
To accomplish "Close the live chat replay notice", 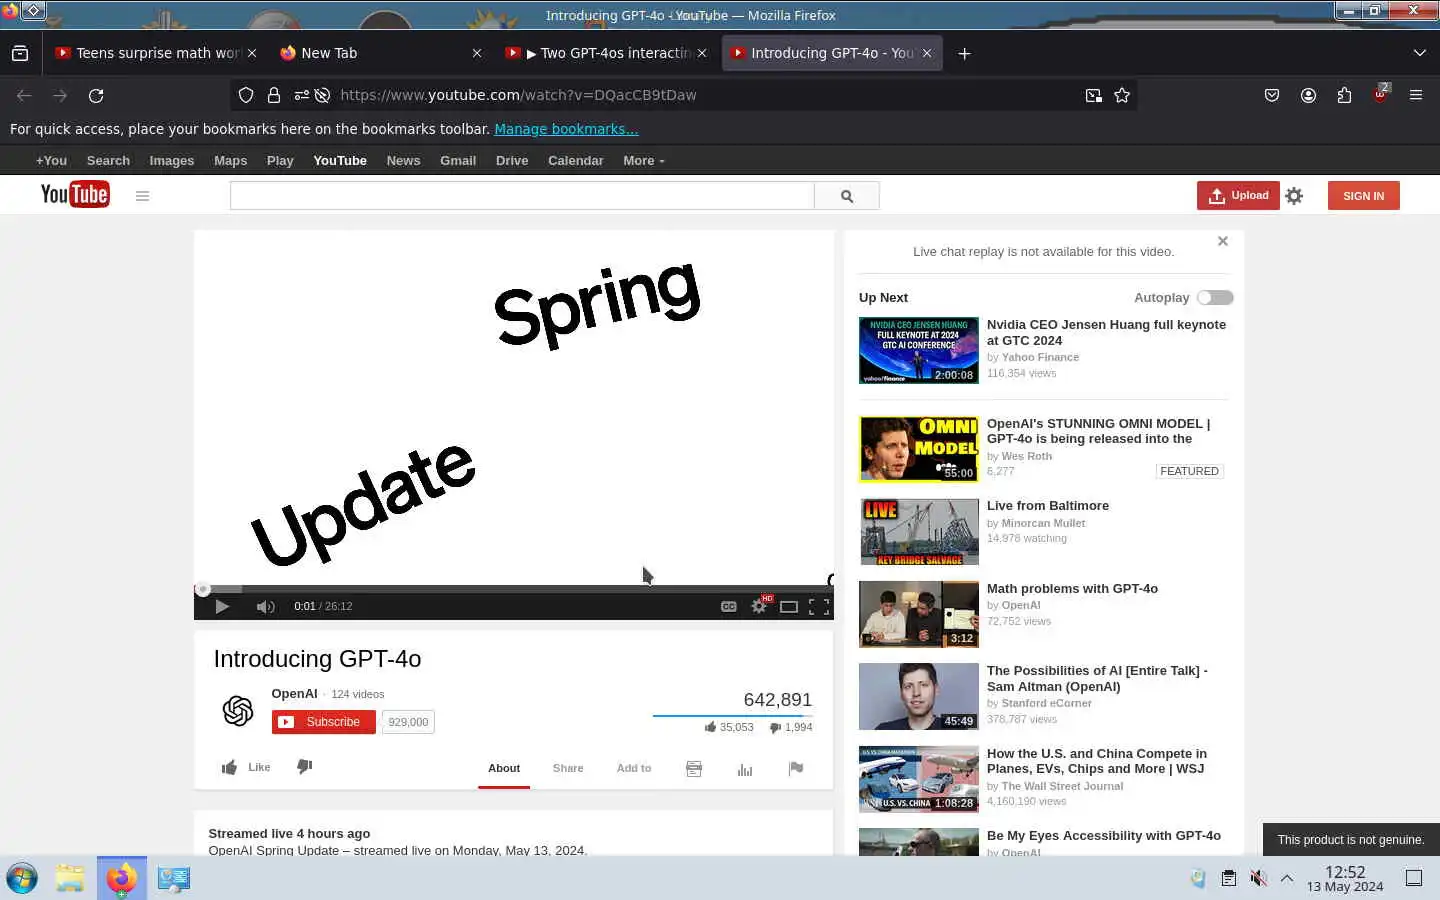I will click(x=1222, y=241).
